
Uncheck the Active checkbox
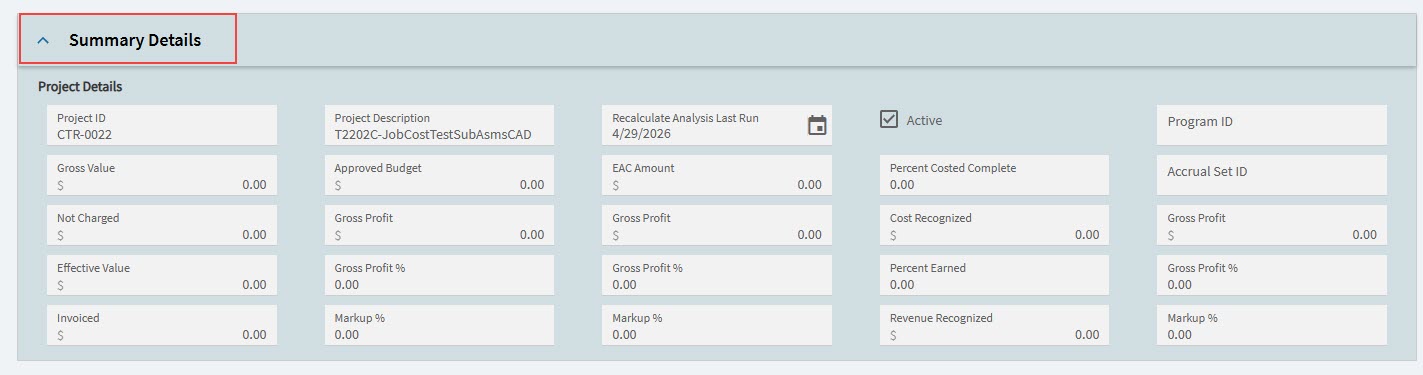tap(889, 119)
